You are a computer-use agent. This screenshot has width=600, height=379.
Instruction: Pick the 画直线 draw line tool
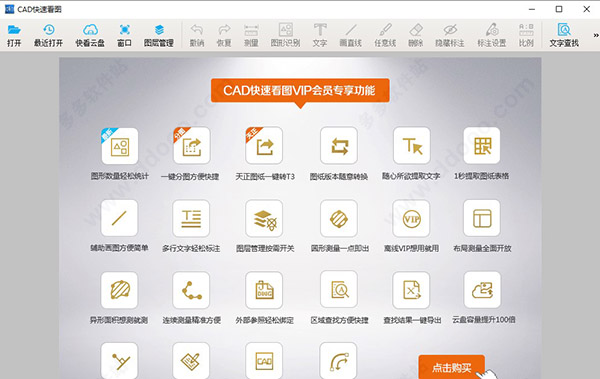pos(351,35)
